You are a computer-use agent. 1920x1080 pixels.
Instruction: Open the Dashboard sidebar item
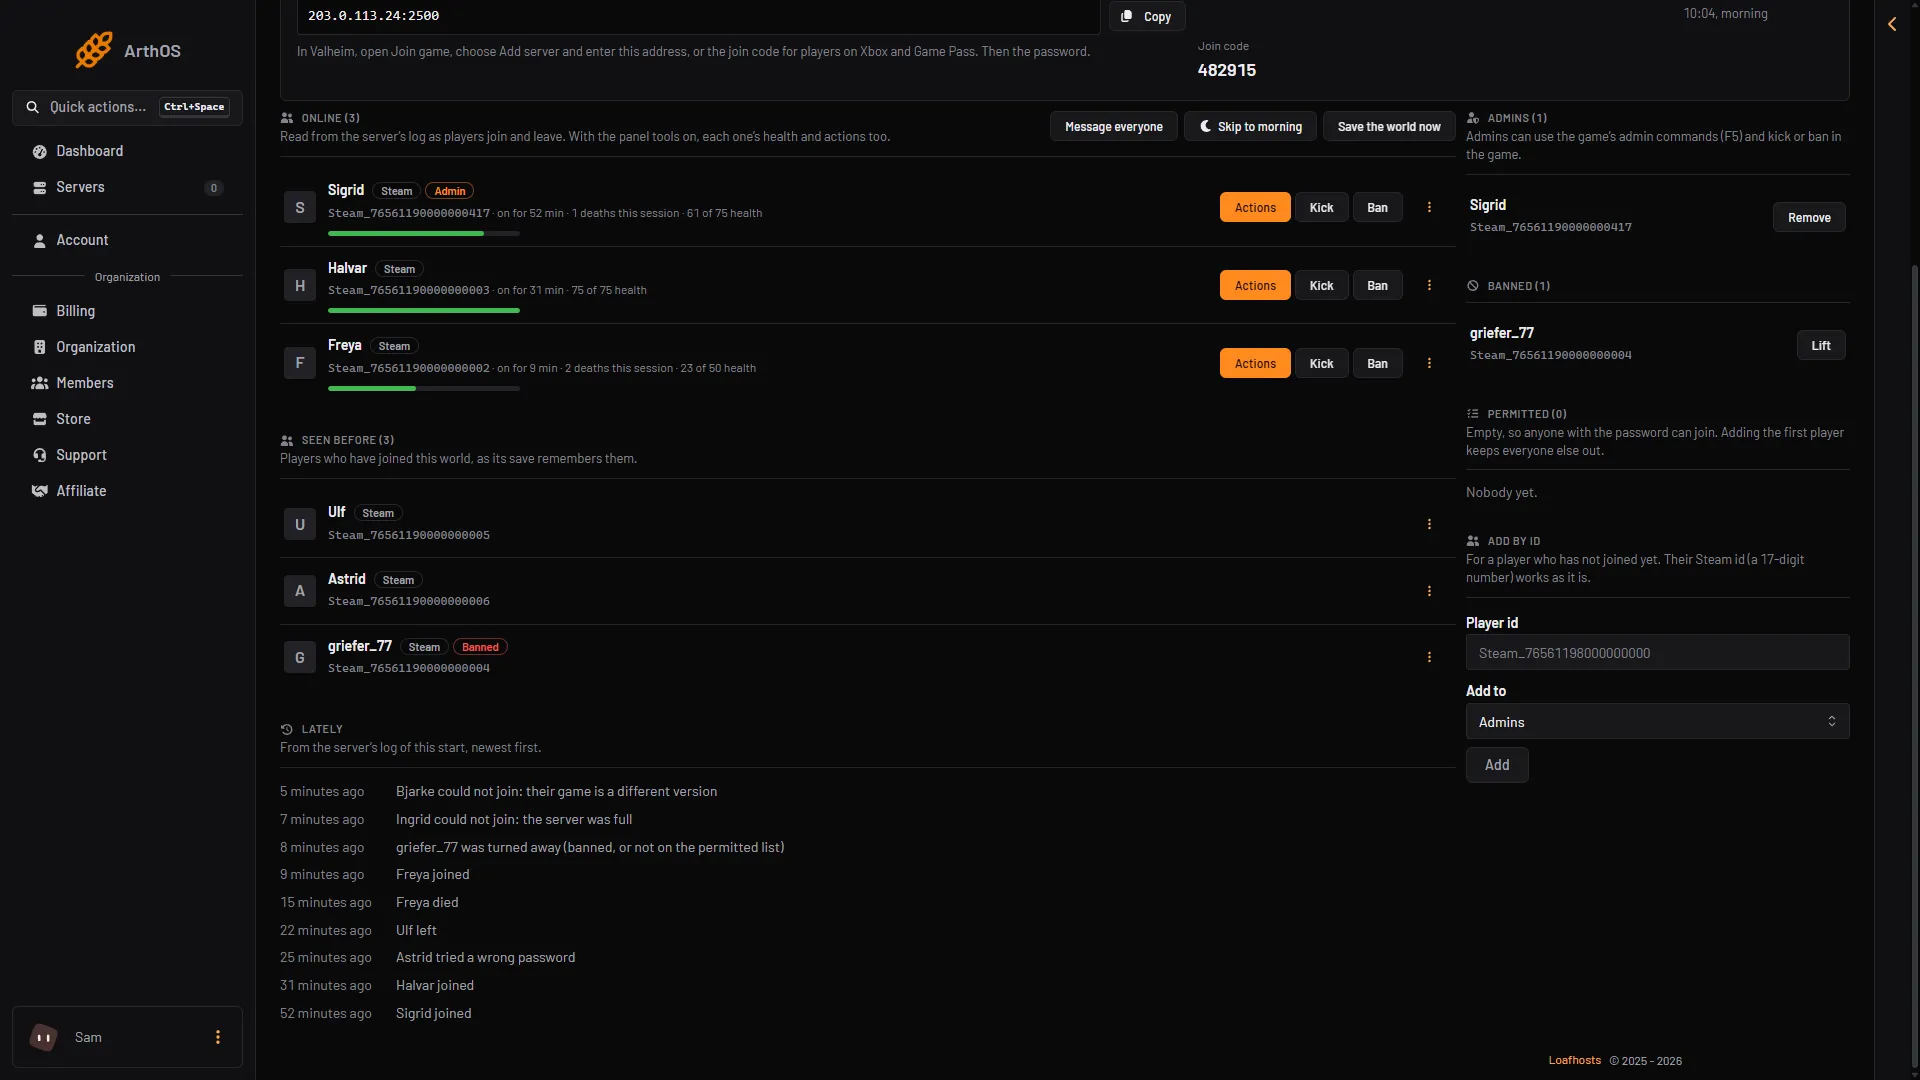(x=127, y=151)
